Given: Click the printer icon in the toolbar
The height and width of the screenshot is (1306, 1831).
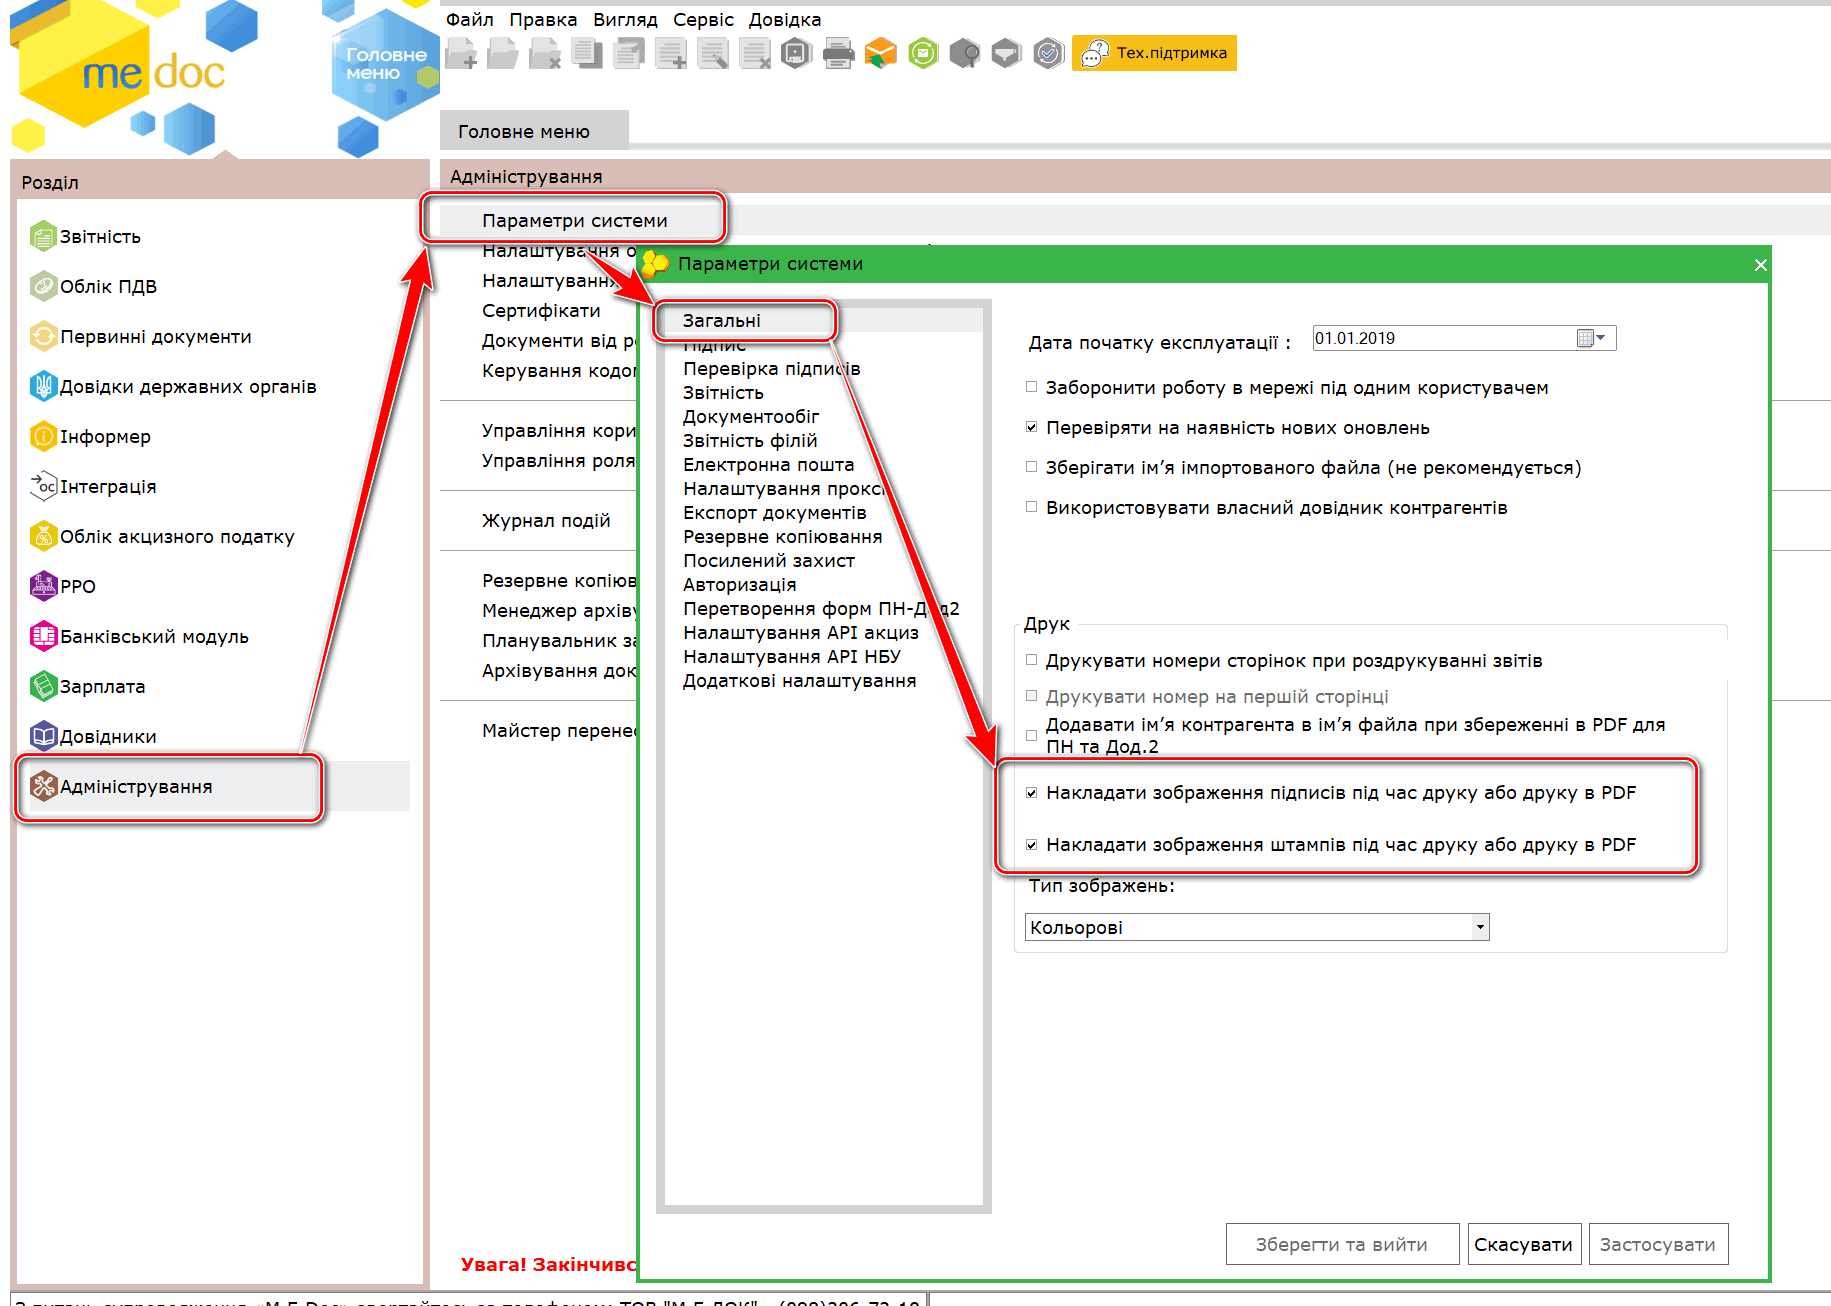Looking at the screenshot, I should (838, 53).
